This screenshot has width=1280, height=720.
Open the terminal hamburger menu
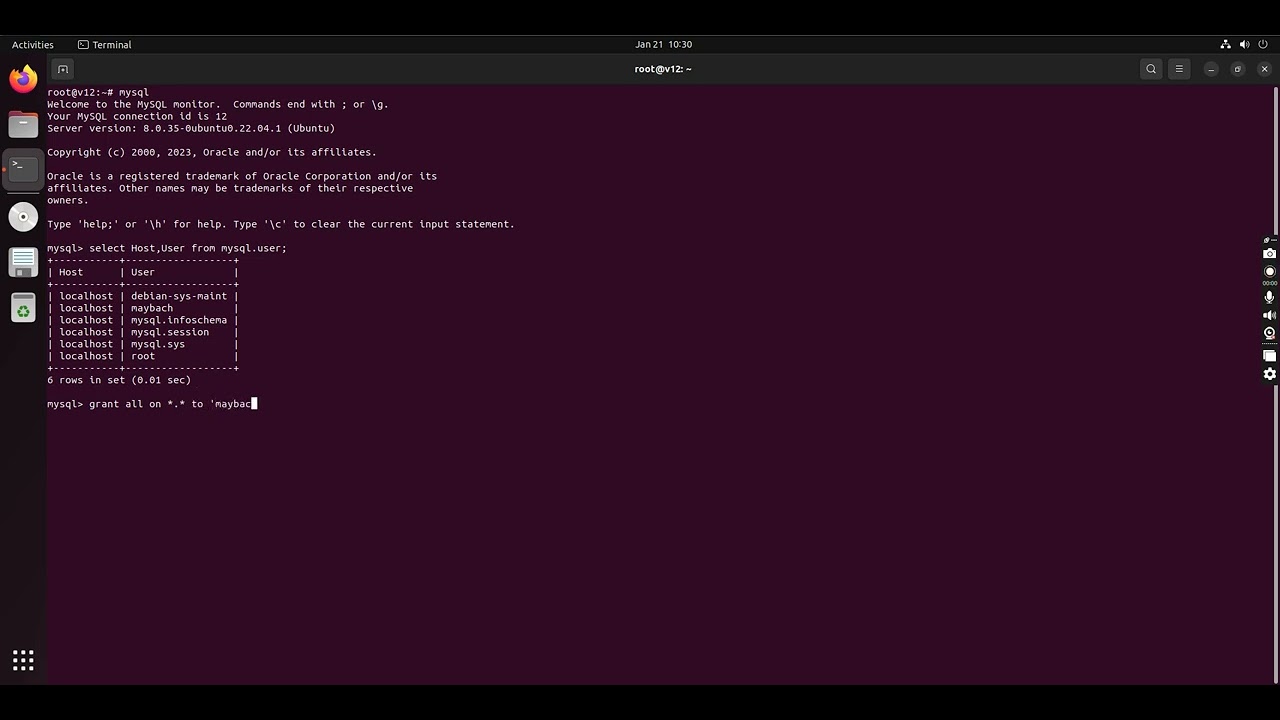(1179, 69)
